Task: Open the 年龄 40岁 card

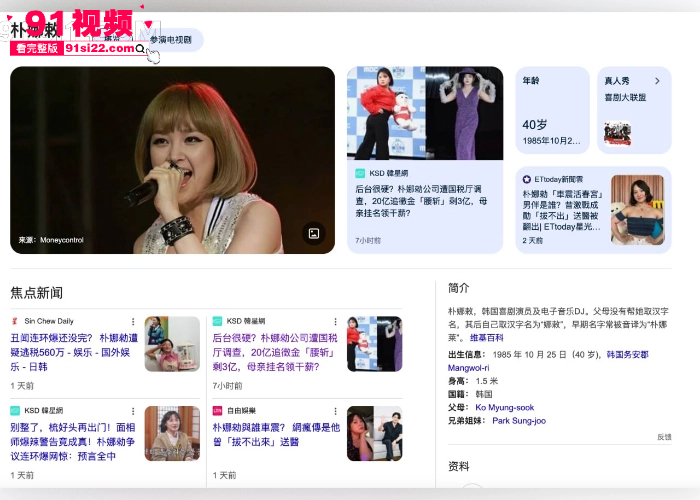Action: coord(552,110)
